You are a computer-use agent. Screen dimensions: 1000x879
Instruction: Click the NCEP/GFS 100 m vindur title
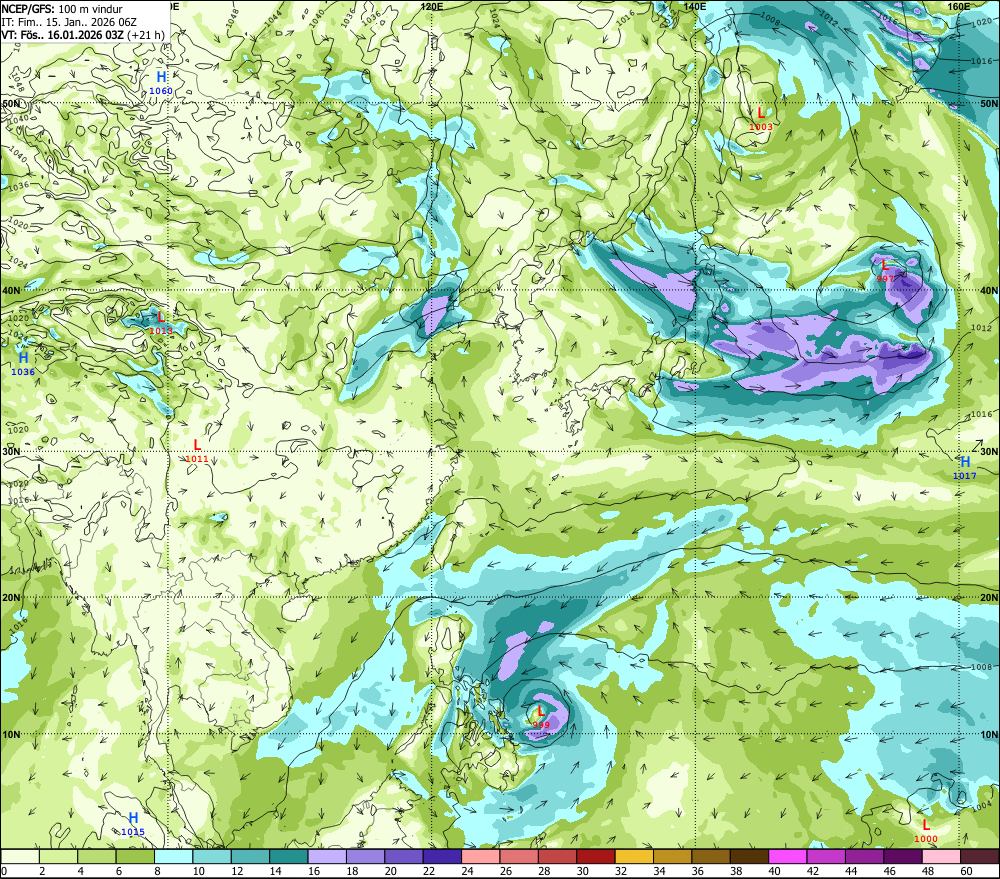[x=62, y=9]
